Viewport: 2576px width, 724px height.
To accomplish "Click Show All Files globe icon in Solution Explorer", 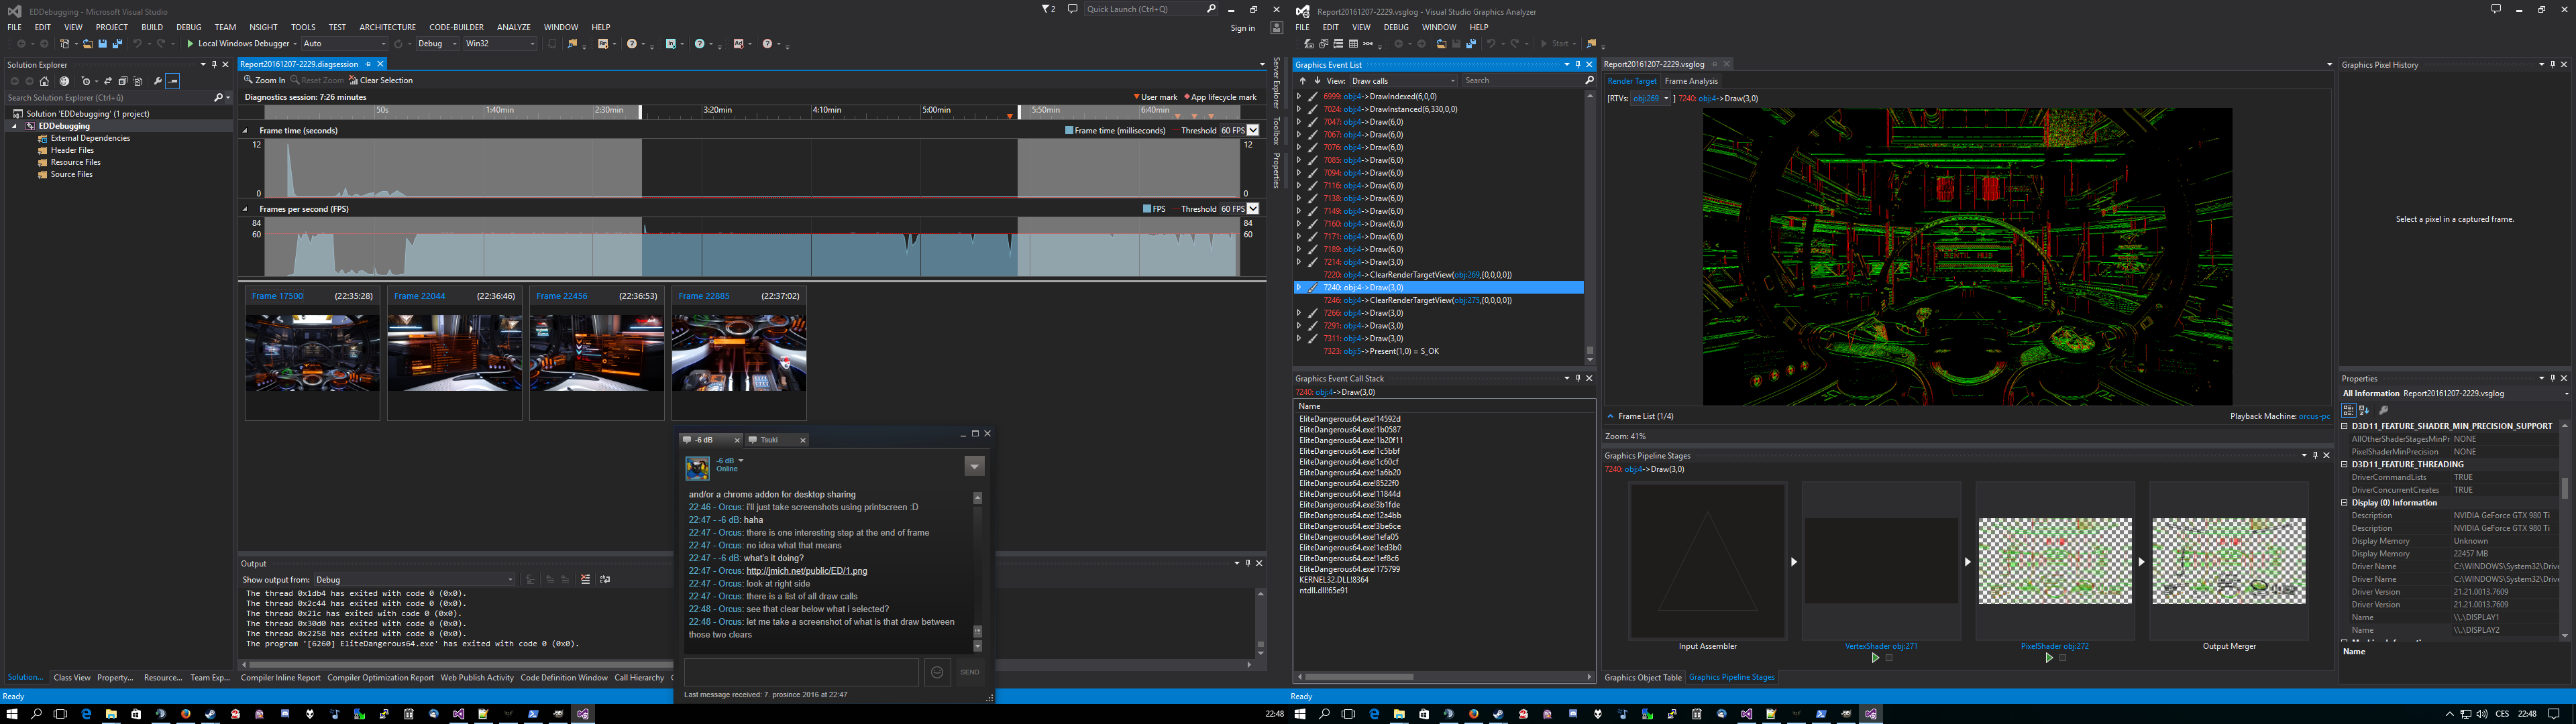I will click(64, 81).
